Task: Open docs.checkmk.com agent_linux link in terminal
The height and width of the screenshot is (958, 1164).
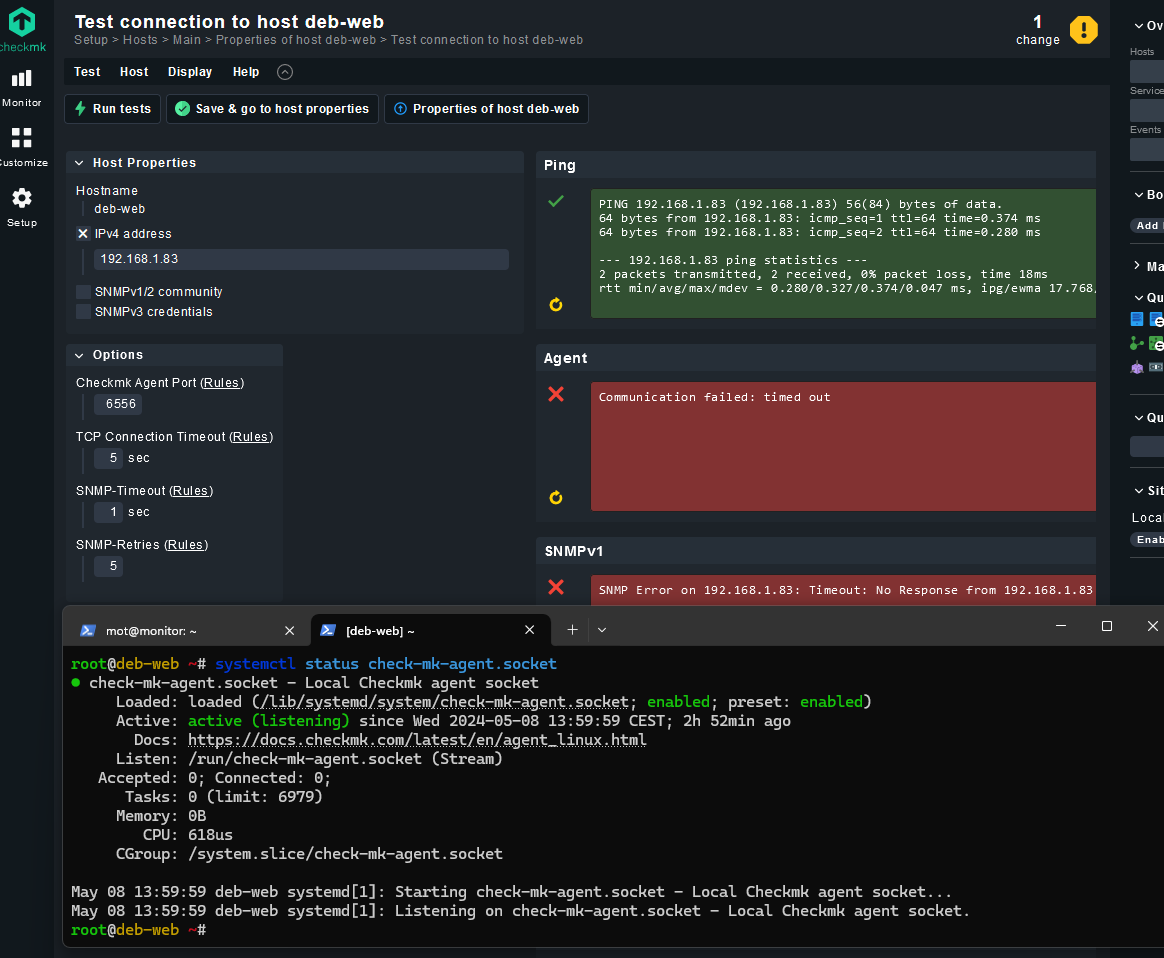Action: click(417, 740)
